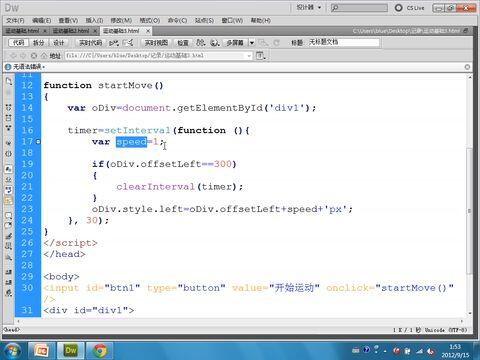The image size is (480, 360).
Task: Click the Chrome icon in the taskbar
Action: coord(100,350)
